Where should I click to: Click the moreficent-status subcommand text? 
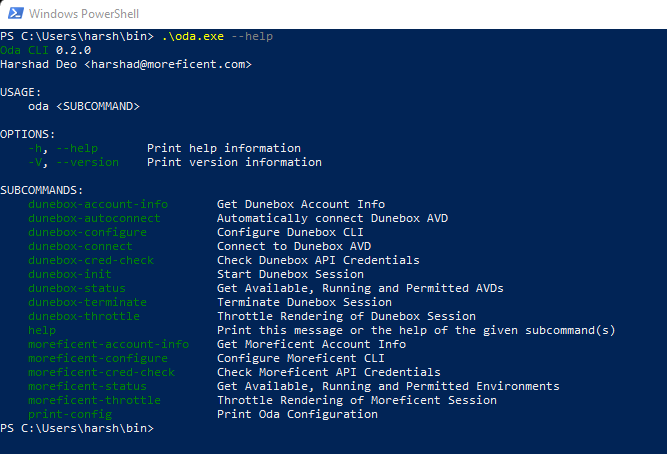87,386
